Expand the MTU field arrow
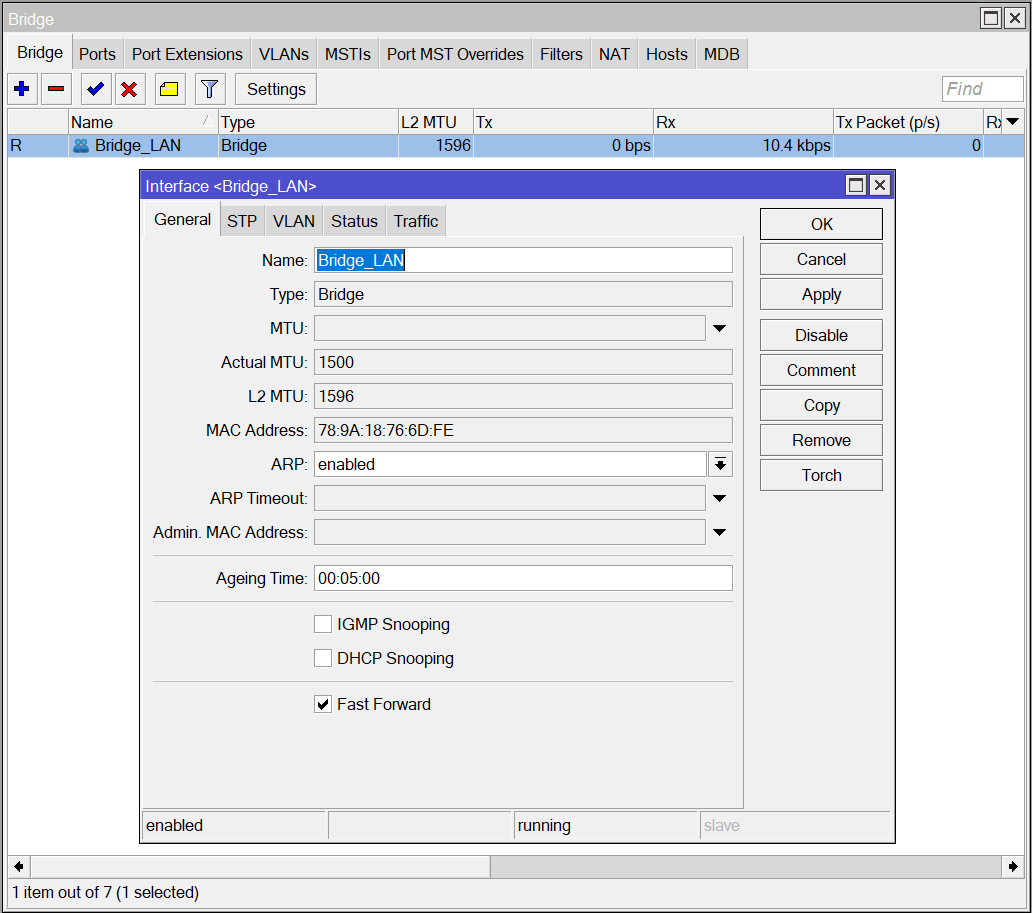Image resolution: width=1032 pixels, height=913 pixels. [719, 328]
